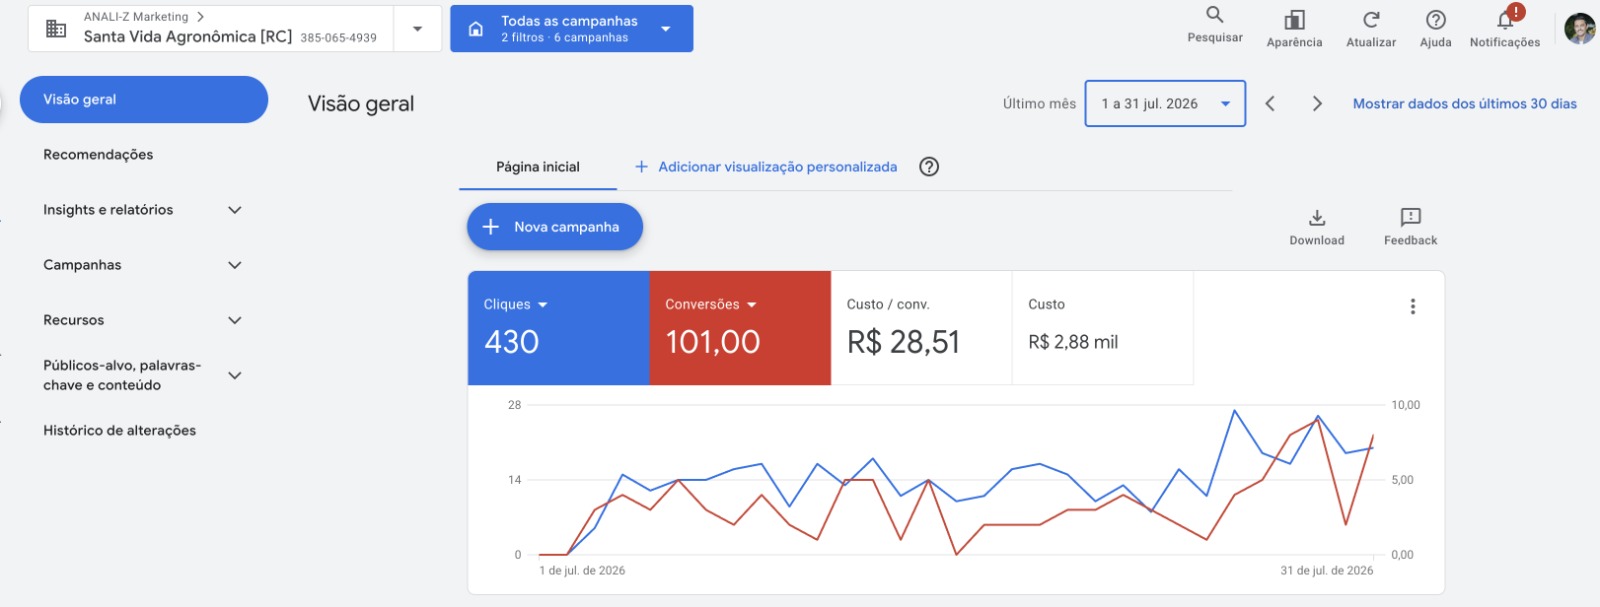Click the 101,00 conversions value
1600x607 pixels.
click(713, 342)
